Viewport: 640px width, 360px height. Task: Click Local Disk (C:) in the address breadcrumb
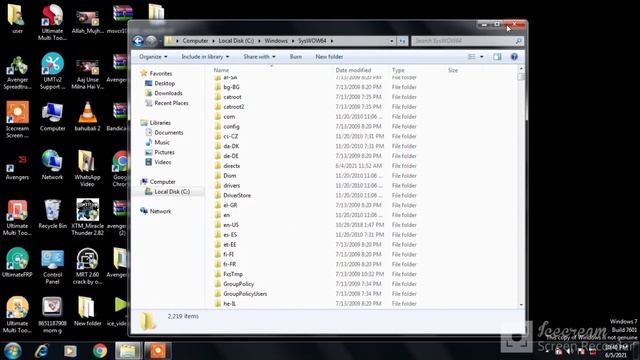pos(236,41)
